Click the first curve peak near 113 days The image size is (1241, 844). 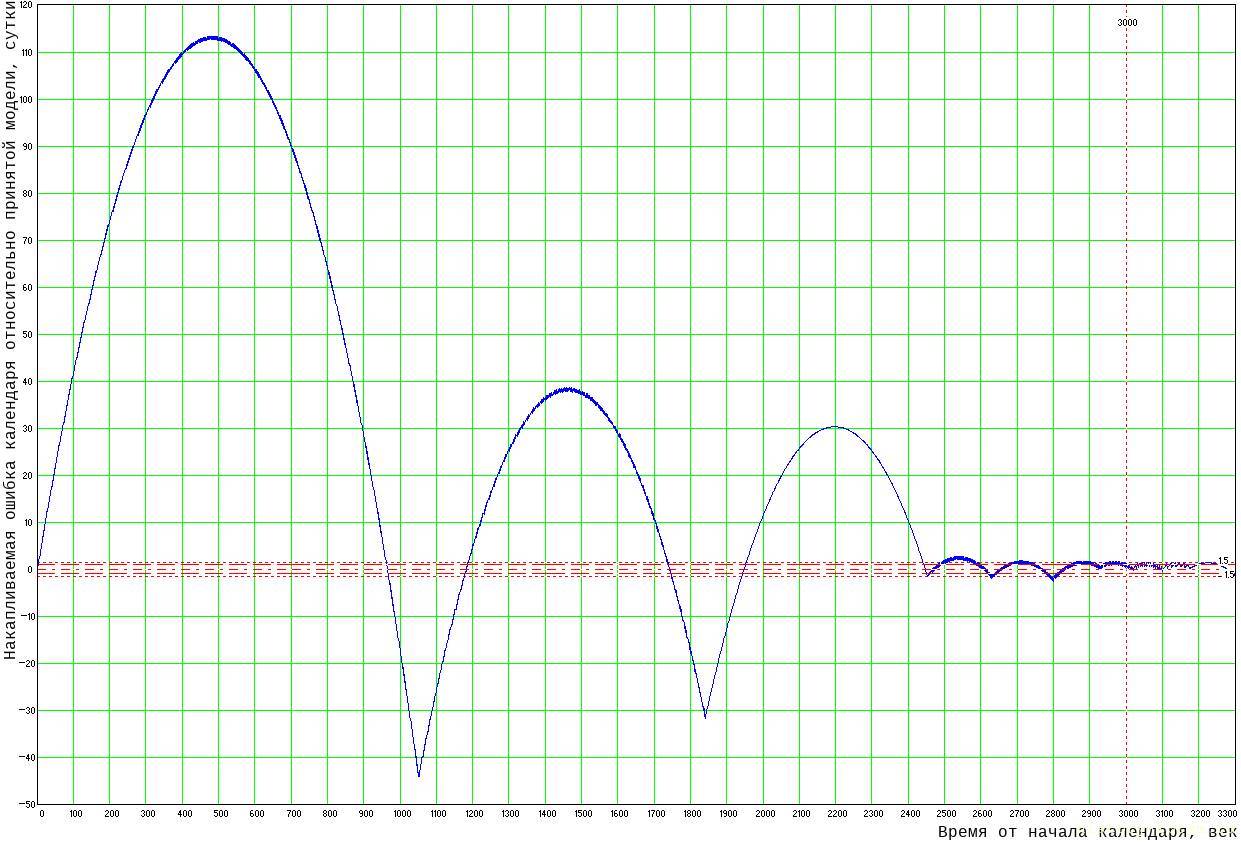(212, 38)
